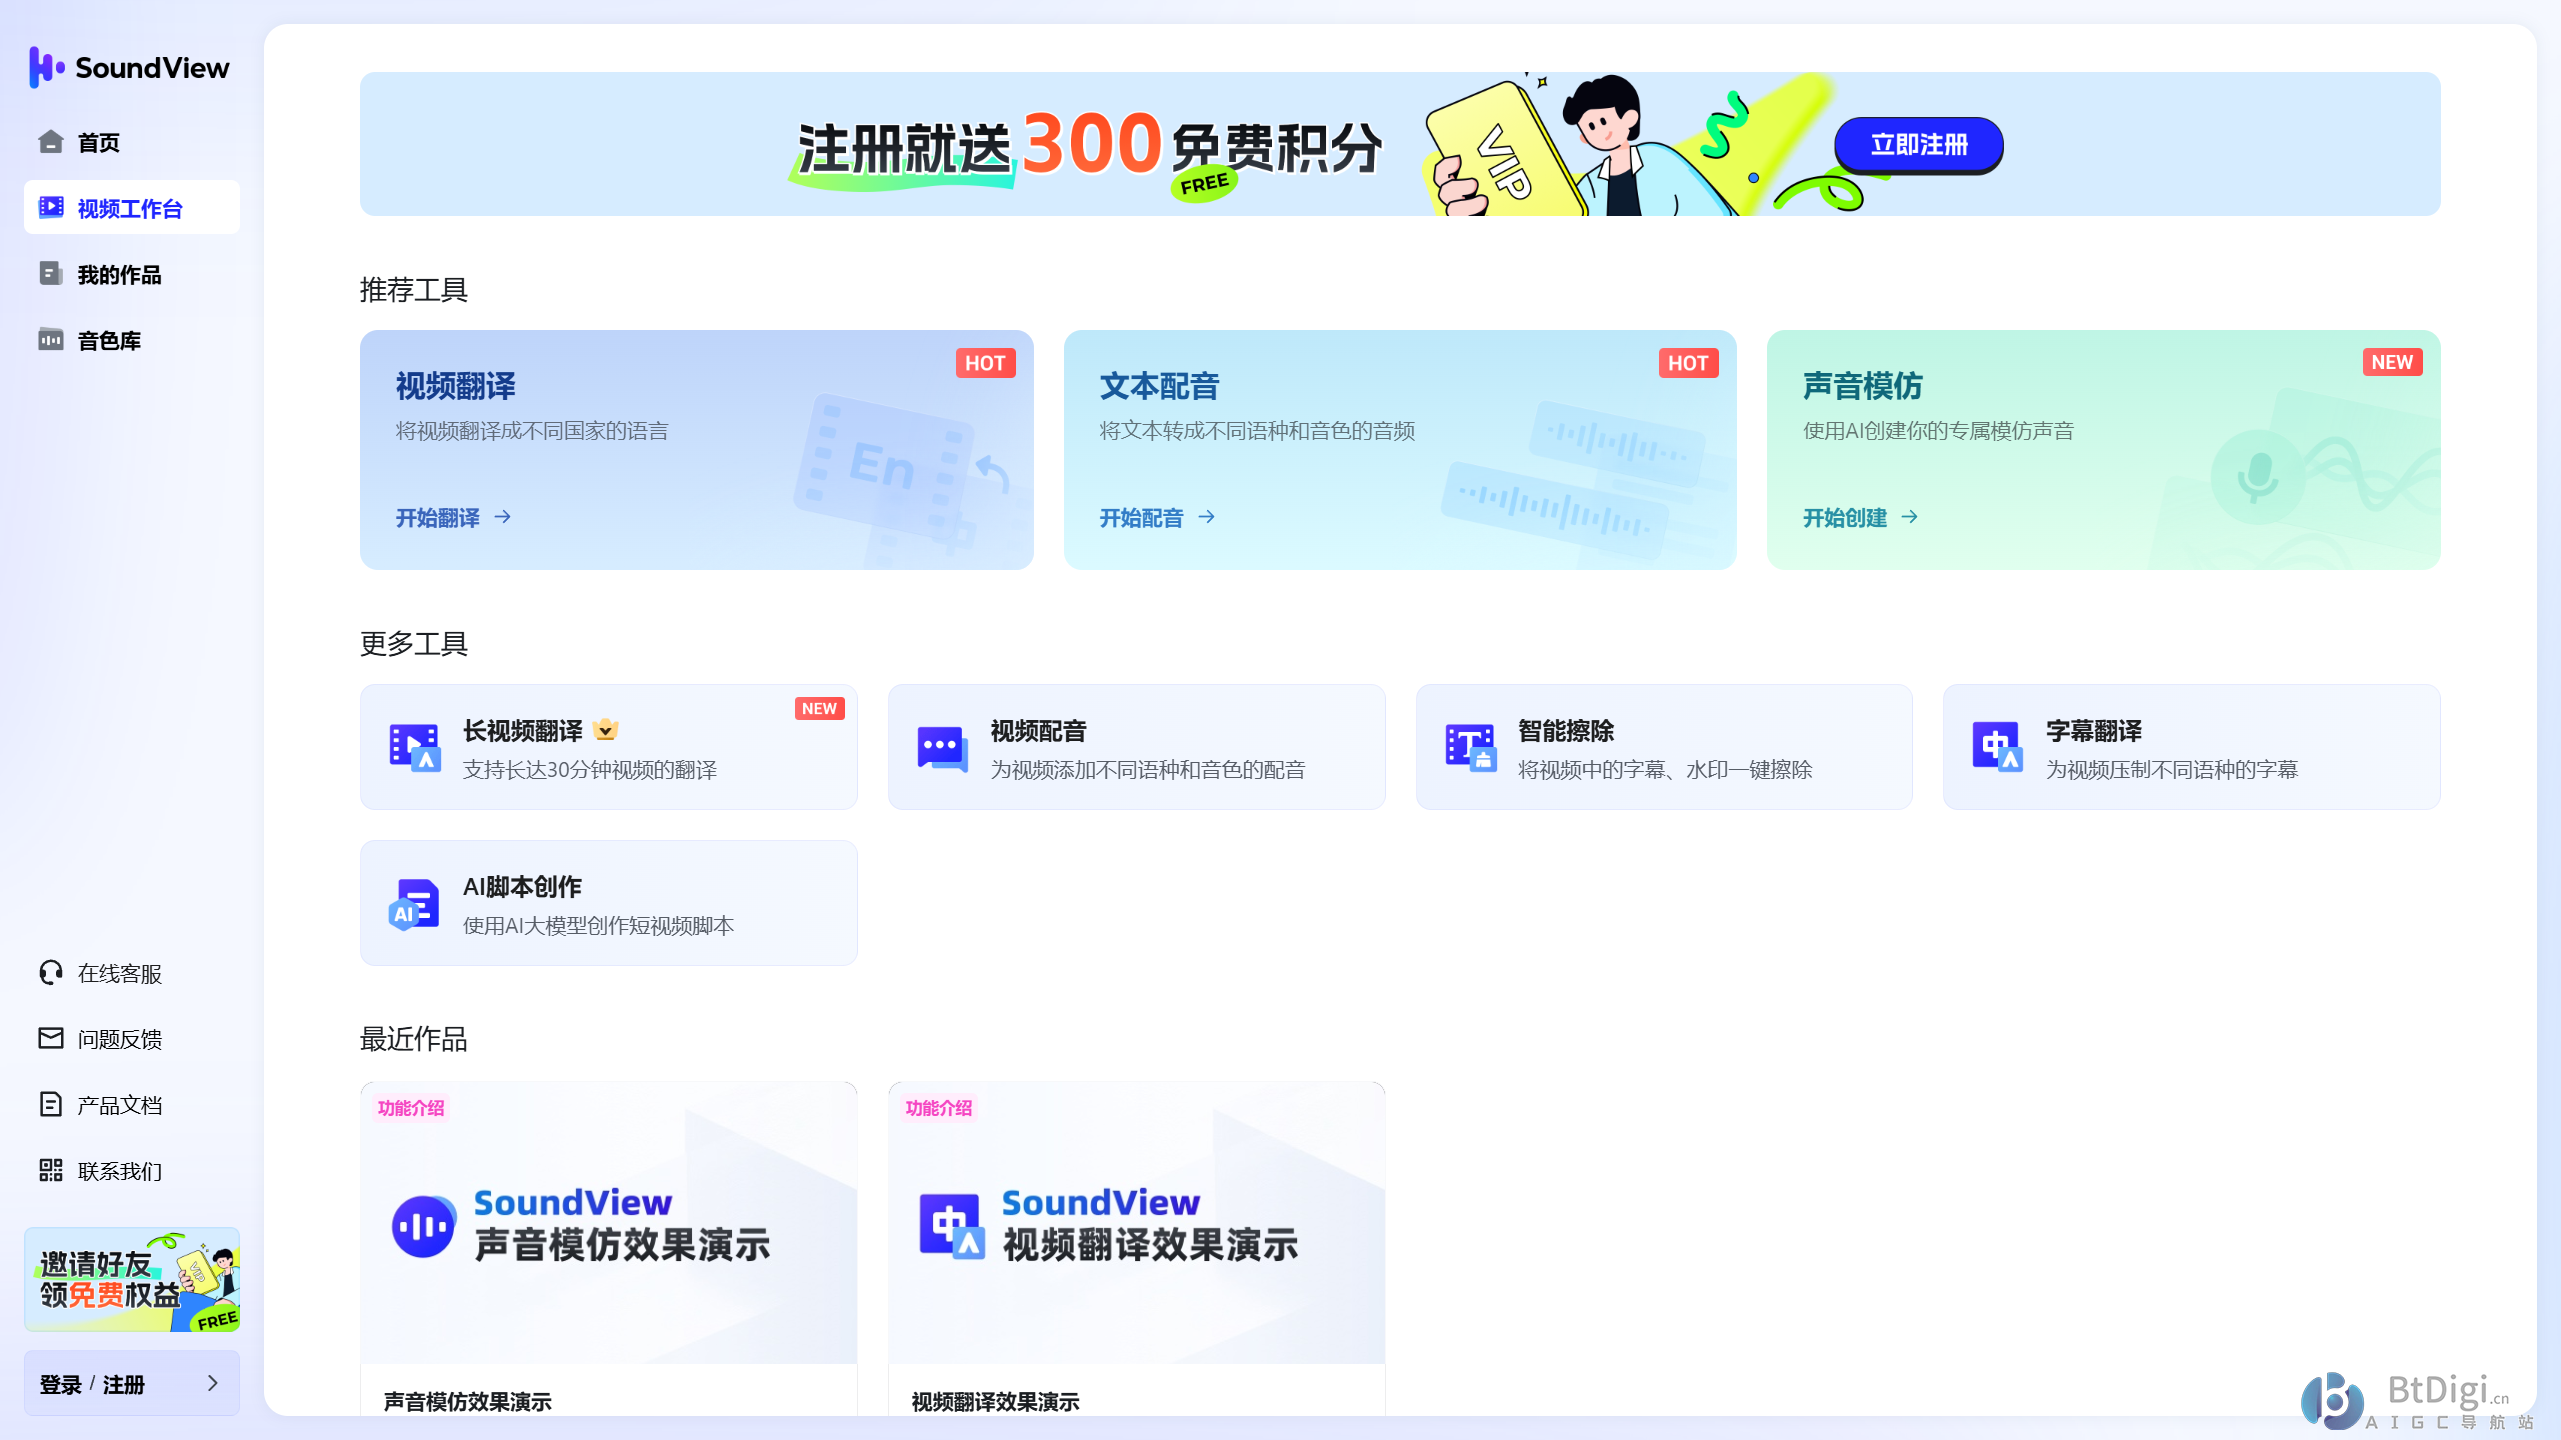The width and height of the screenshot is (2561, 1440).
Task: Click the SoundView logo icon
Action: coord(46,67)
